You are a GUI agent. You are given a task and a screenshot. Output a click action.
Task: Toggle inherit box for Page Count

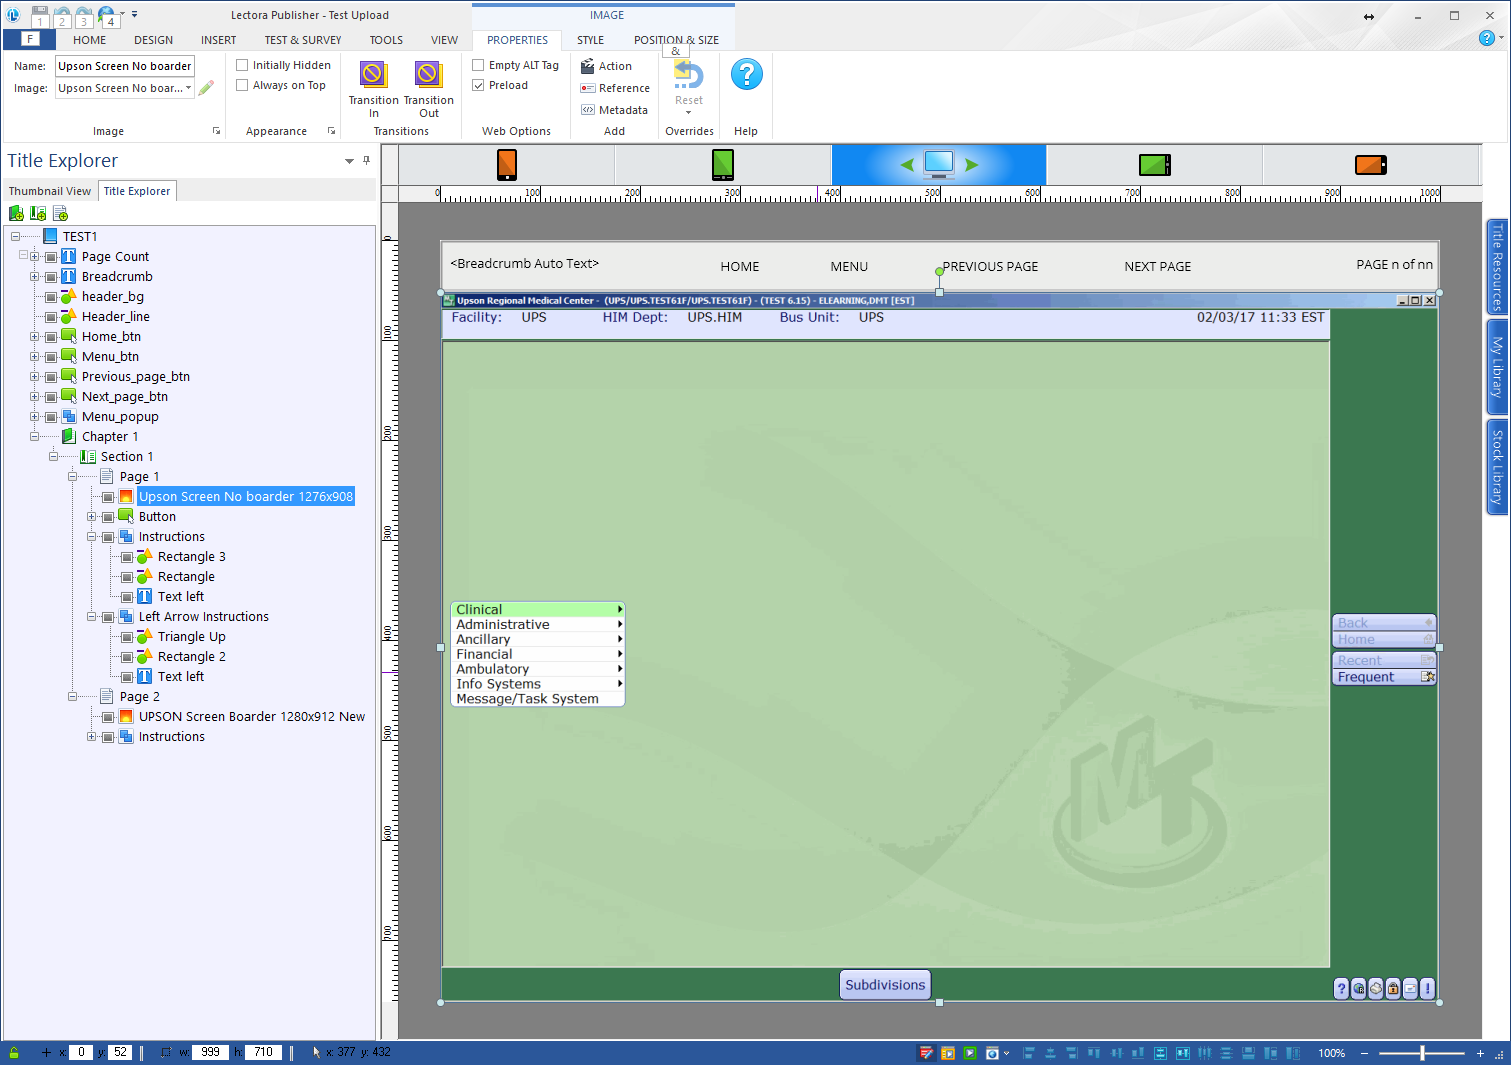tap(51, 257)
